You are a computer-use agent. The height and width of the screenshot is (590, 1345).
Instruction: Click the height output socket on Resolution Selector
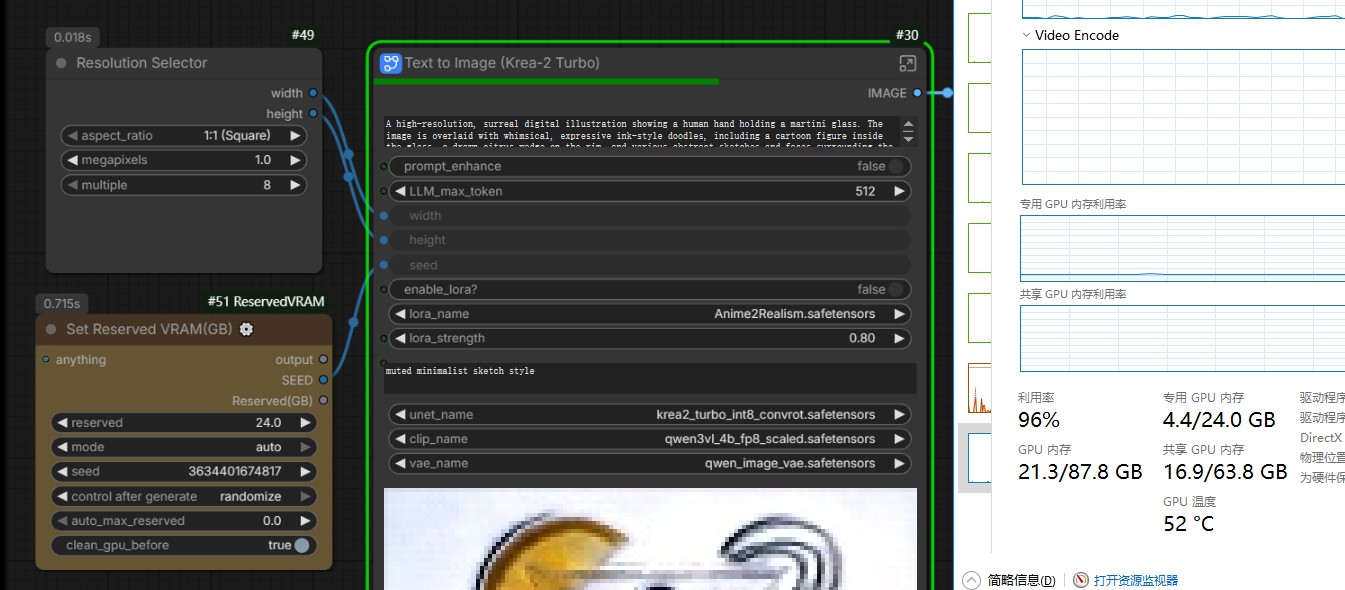click(x=313, y=114)
